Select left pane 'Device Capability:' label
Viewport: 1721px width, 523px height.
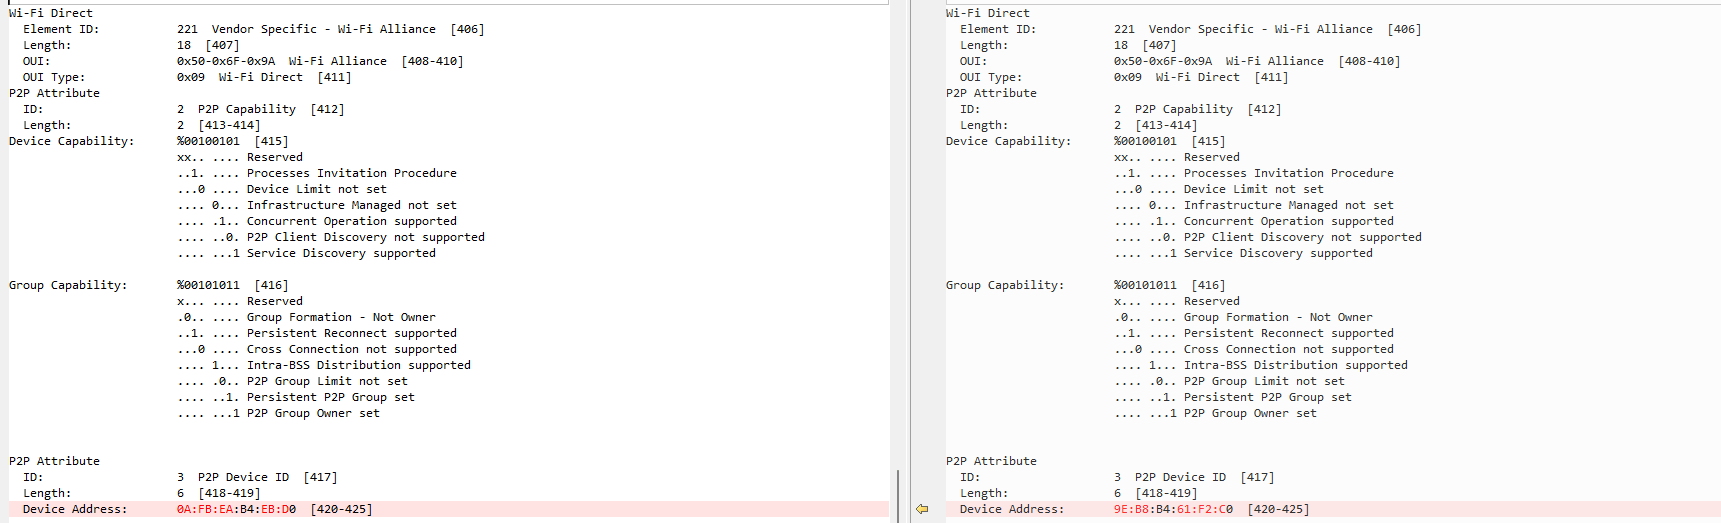71,141
